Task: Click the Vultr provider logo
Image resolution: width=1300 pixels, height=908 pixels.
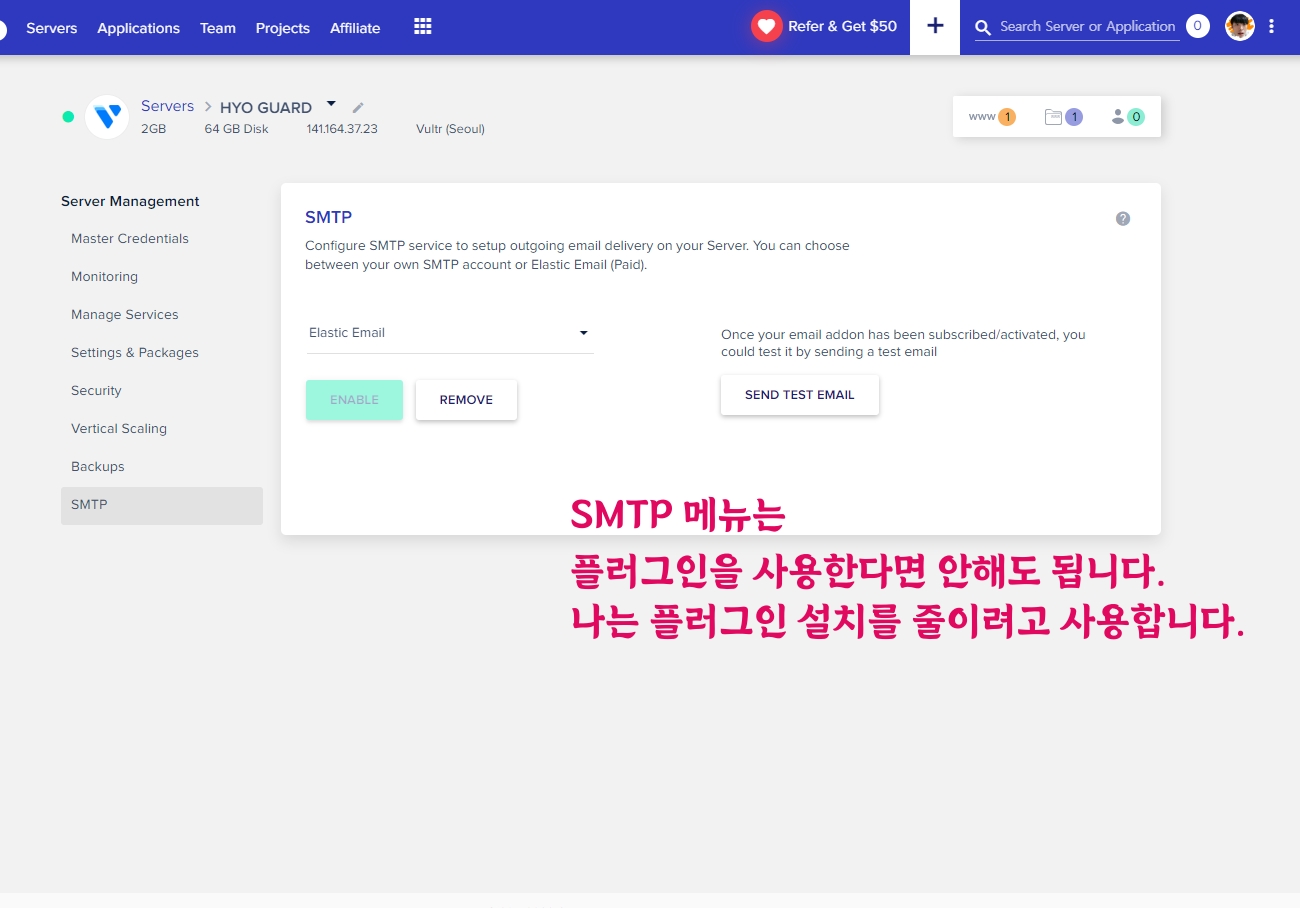Action: point(107,117)
